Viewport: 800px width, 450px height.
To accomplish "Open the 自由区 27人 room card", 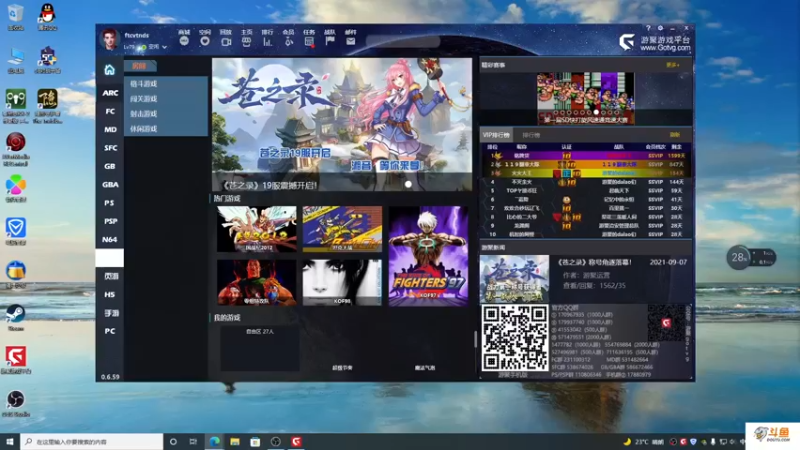I will (x=260, y=349).
